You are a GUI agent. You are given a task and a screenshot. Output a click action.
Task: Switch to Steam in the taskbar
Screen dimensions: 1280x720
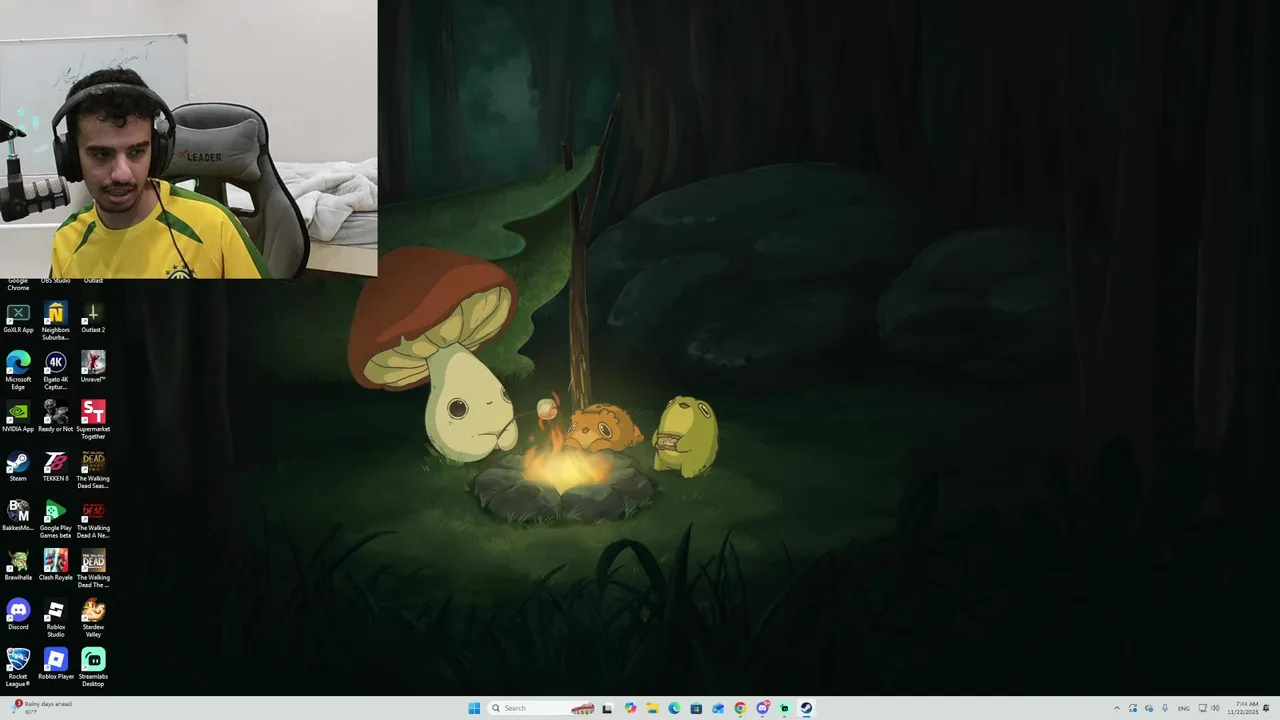pos(806,708)
